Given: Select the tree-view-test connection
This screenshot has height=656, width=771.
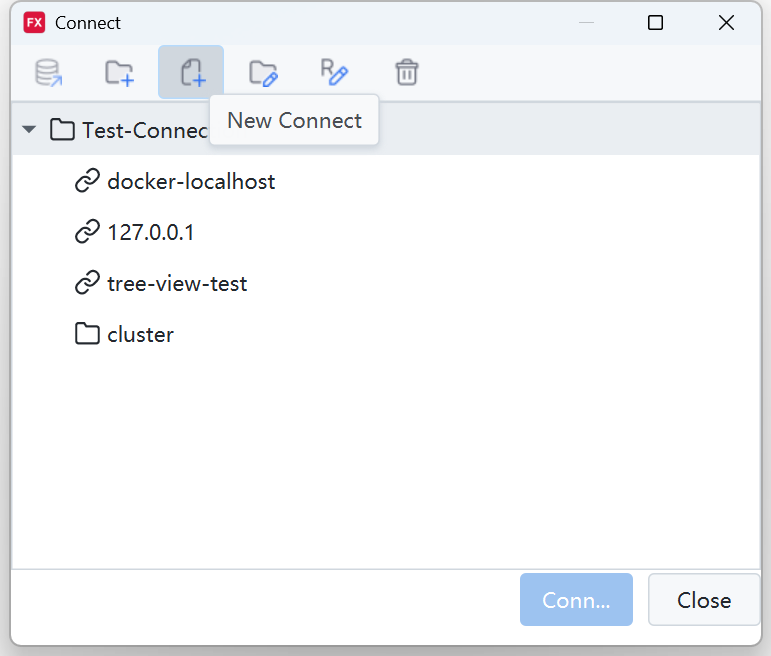Looking at the screenshot, I should [x=177, y=284].
